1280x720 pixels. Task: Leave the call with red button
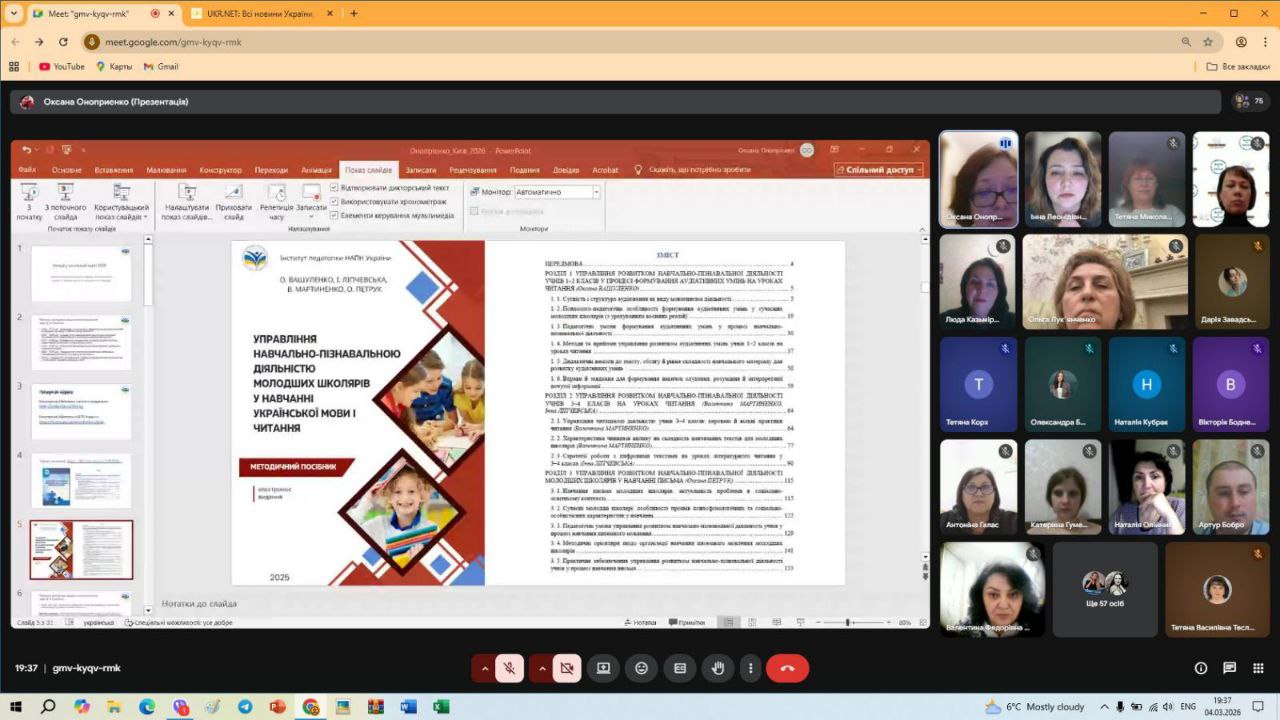(x=787, y=668)
